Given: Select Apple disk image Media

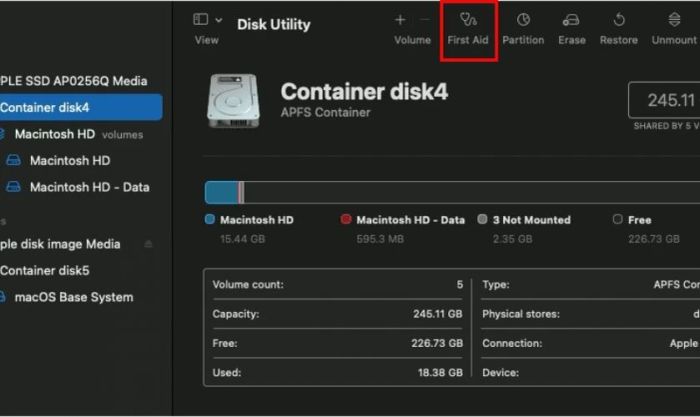Looking at the screenshot, I should point(60,244).
